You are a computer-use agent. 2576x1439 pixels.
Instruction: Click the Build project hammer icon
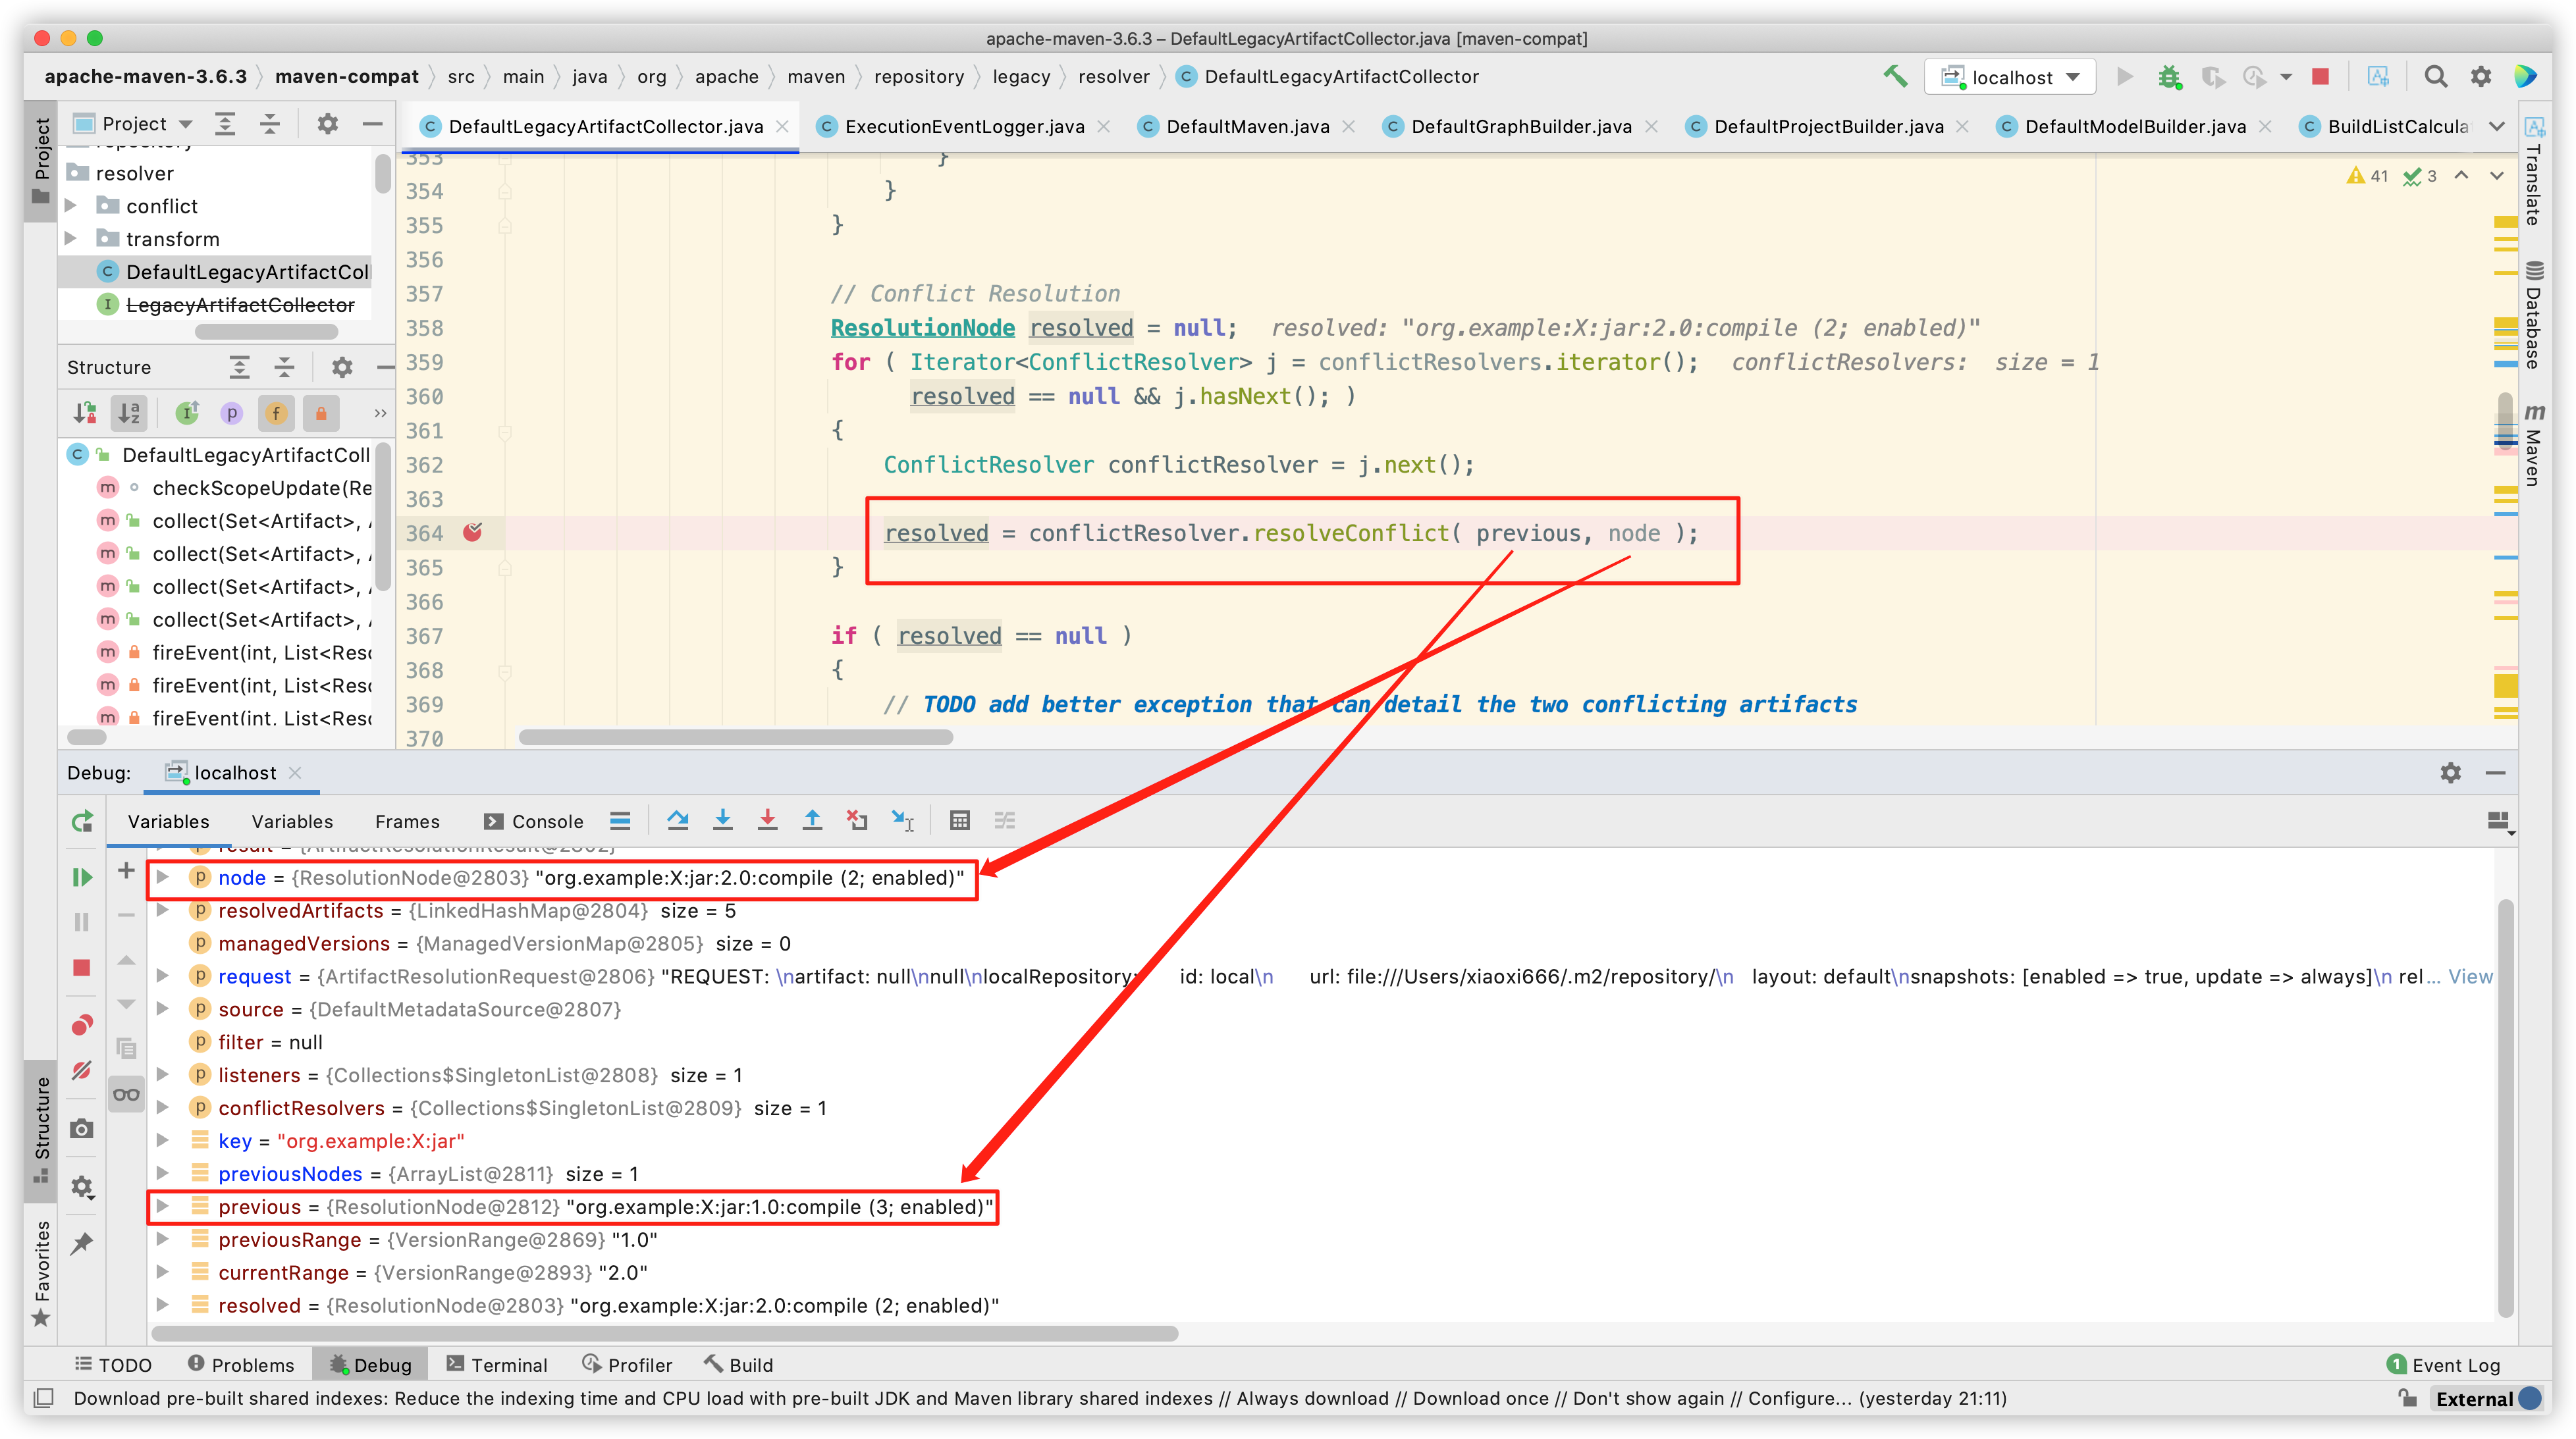[x=1894, y=77]
